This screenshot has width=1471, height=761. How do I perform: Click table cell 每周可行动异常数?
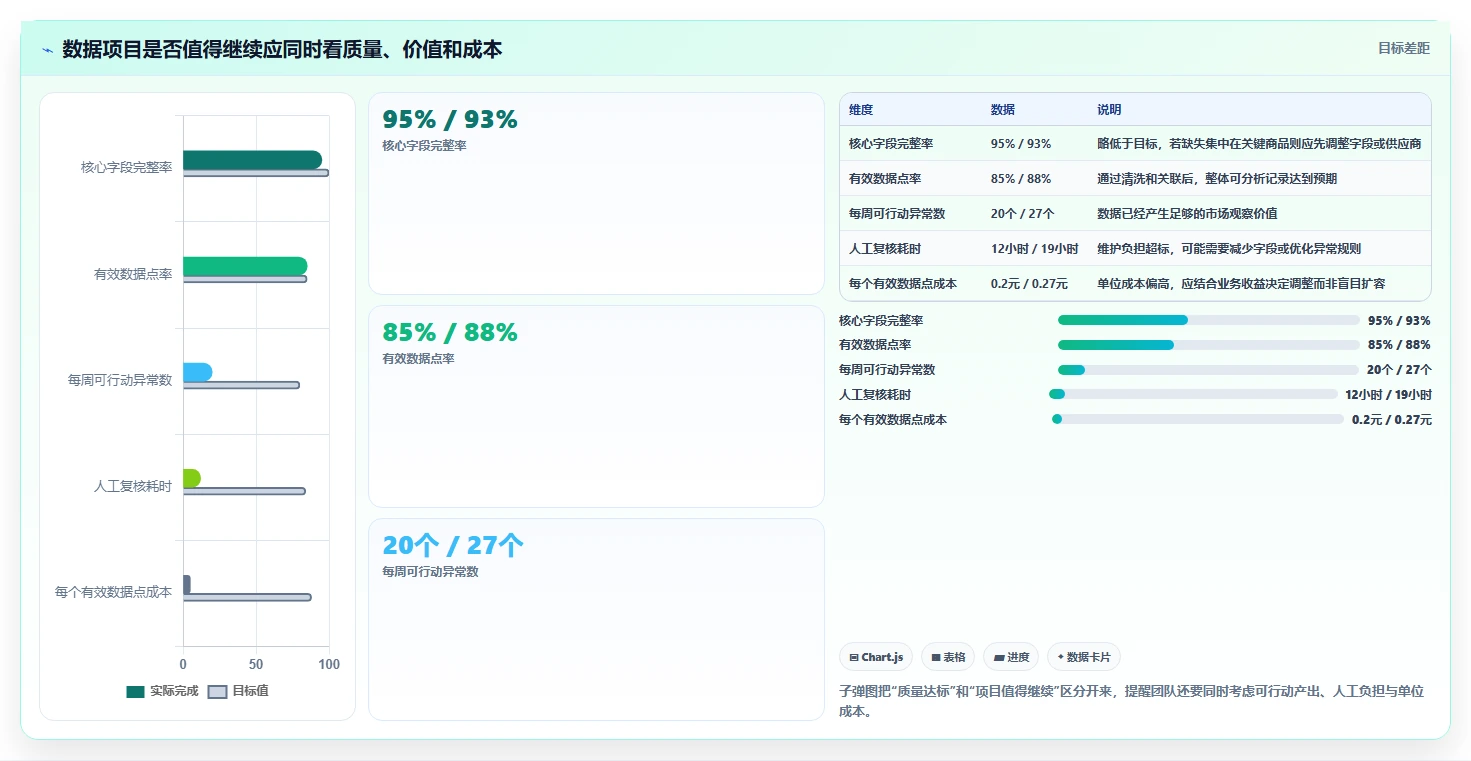897,214
